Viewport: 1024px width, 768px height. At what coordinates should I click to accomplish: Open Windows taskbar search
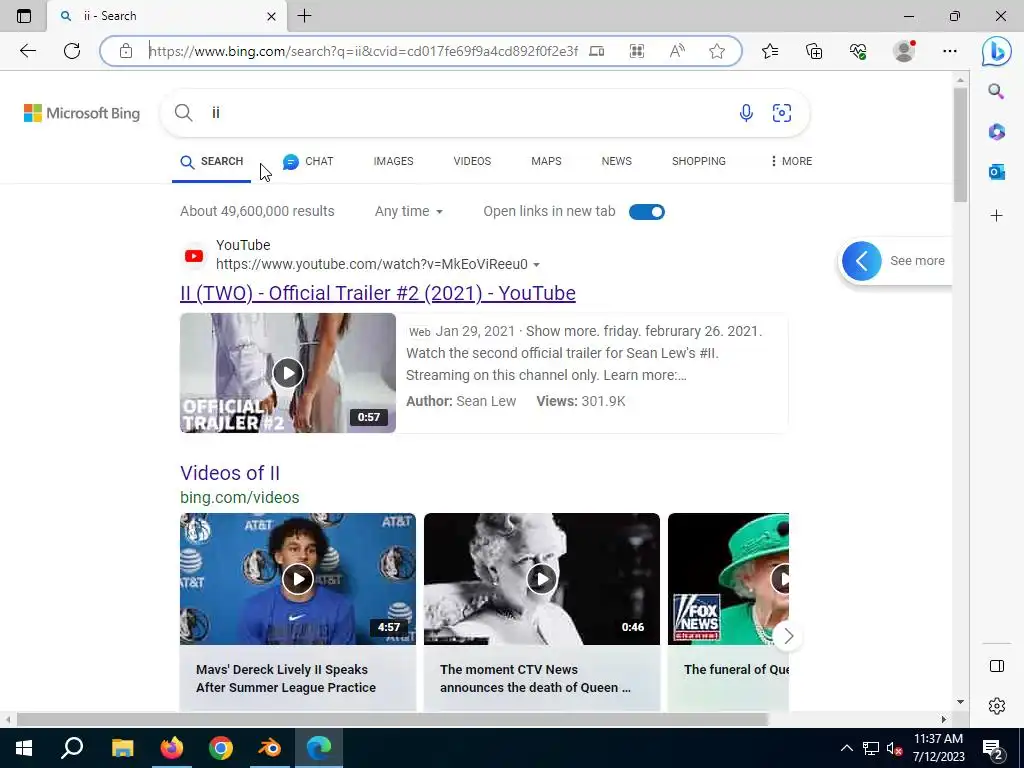click(72, 748)
